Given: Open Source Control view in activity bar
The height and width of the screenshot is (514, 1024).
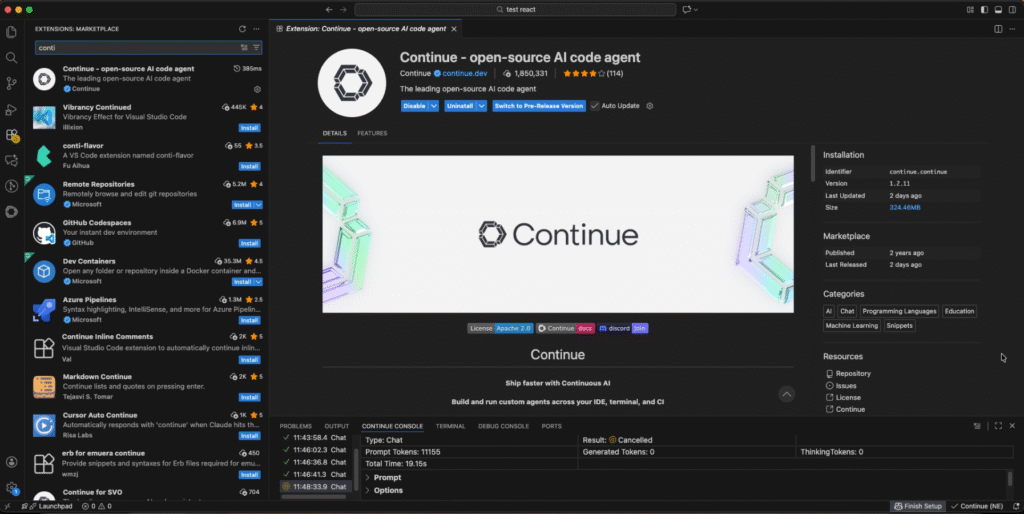Looking at the screenshot, I should [12, 84].
